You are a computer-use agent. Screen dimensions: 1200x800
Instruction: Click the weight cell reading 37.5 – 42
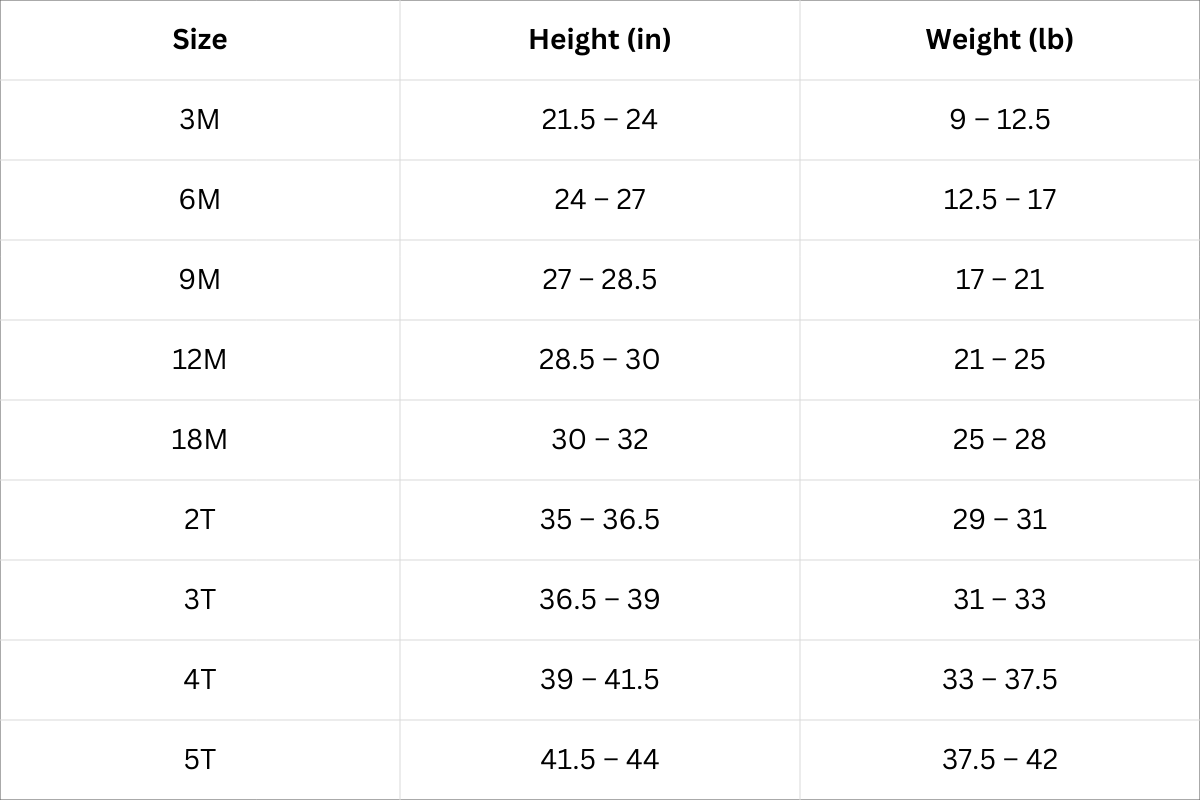pos(999,760)
